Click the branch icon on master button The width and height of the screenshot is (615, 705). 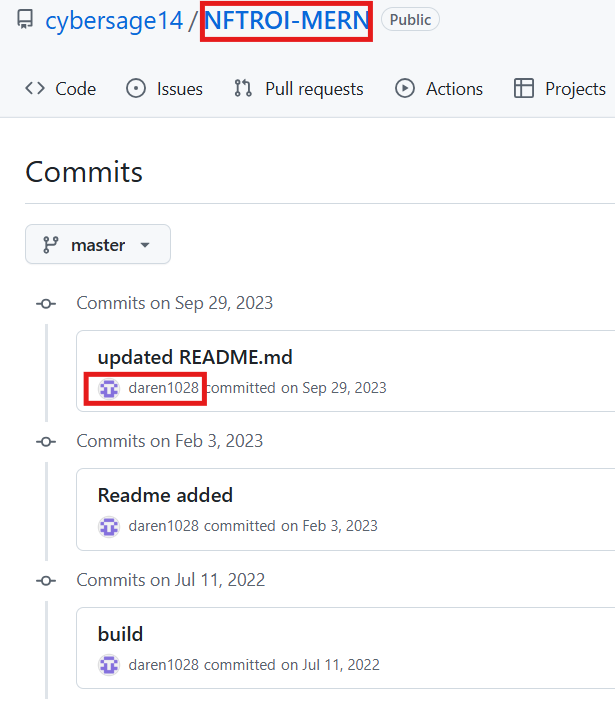(x=50, y=245)
